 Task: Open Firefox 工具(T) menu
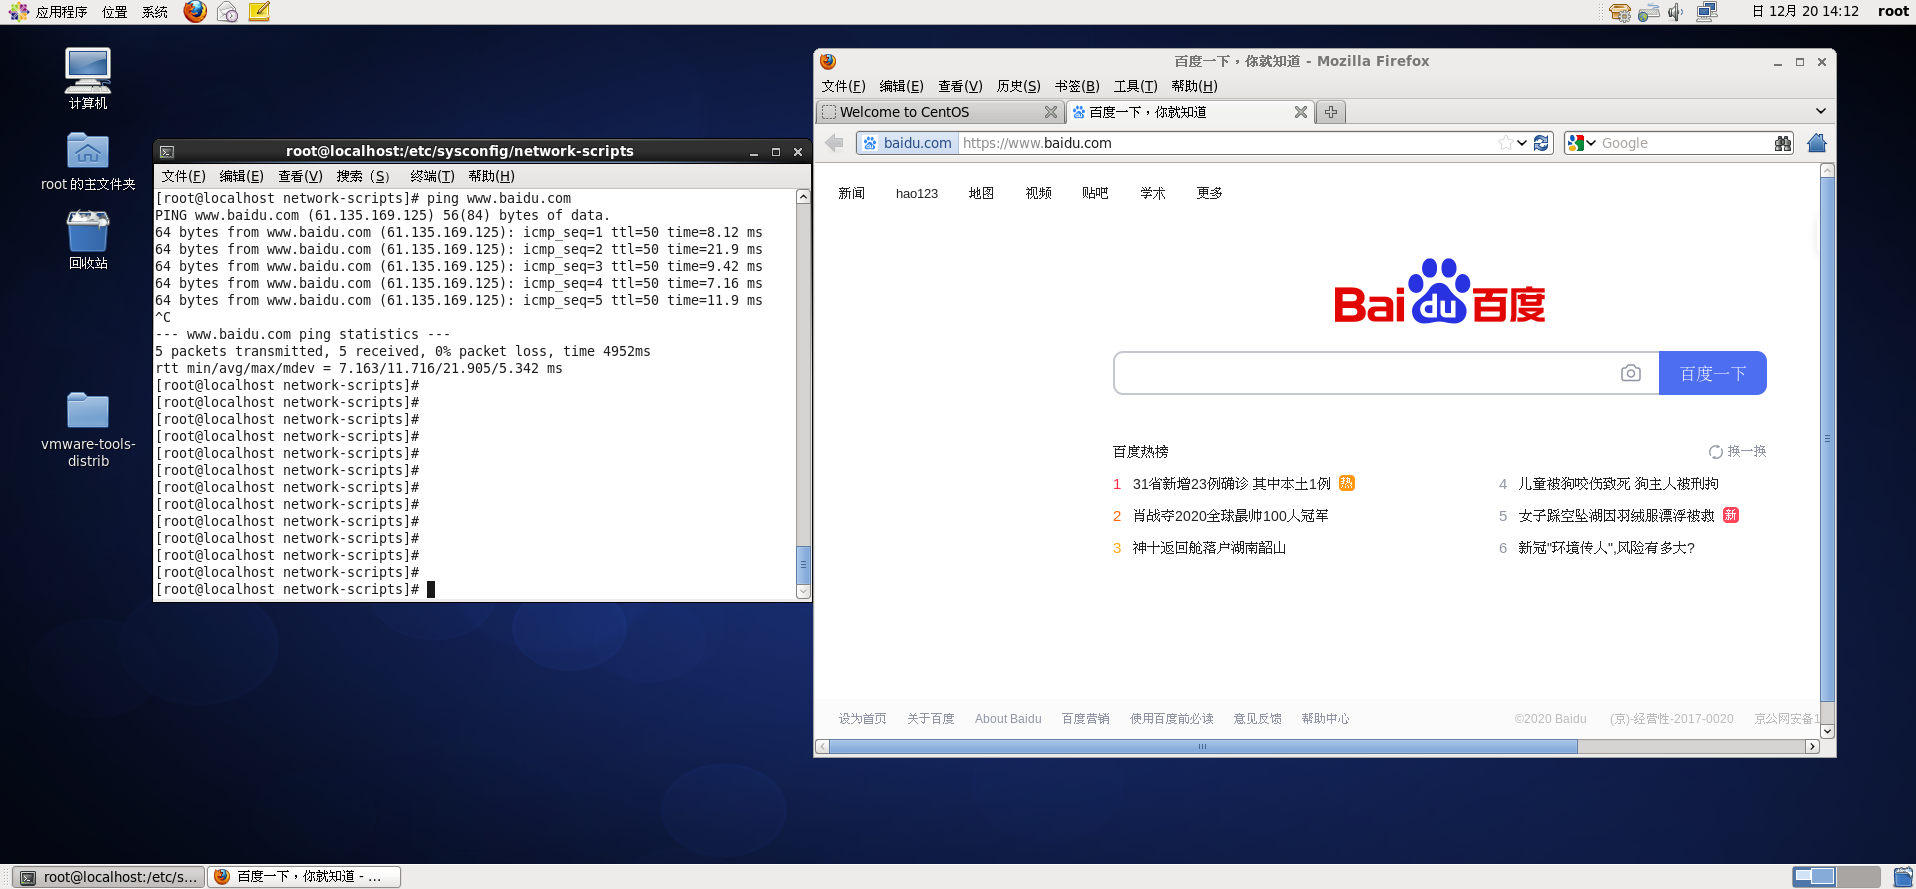tap(1135, 86)
